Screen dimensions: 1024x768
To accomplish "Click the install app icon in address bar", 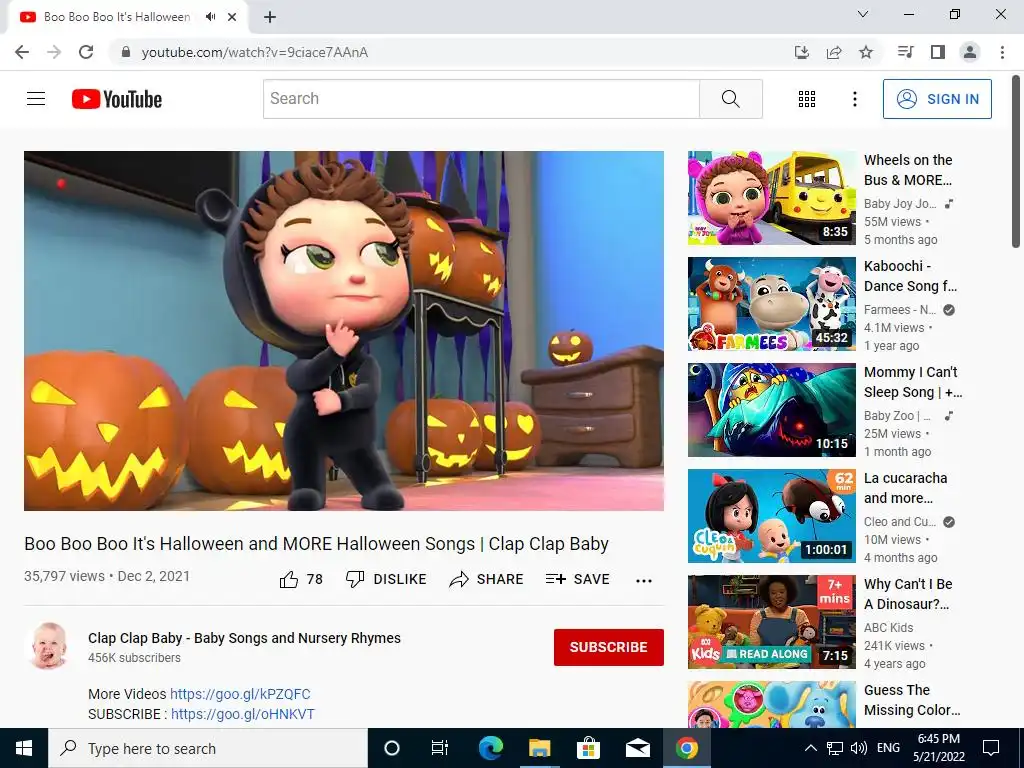I will 801,52.
